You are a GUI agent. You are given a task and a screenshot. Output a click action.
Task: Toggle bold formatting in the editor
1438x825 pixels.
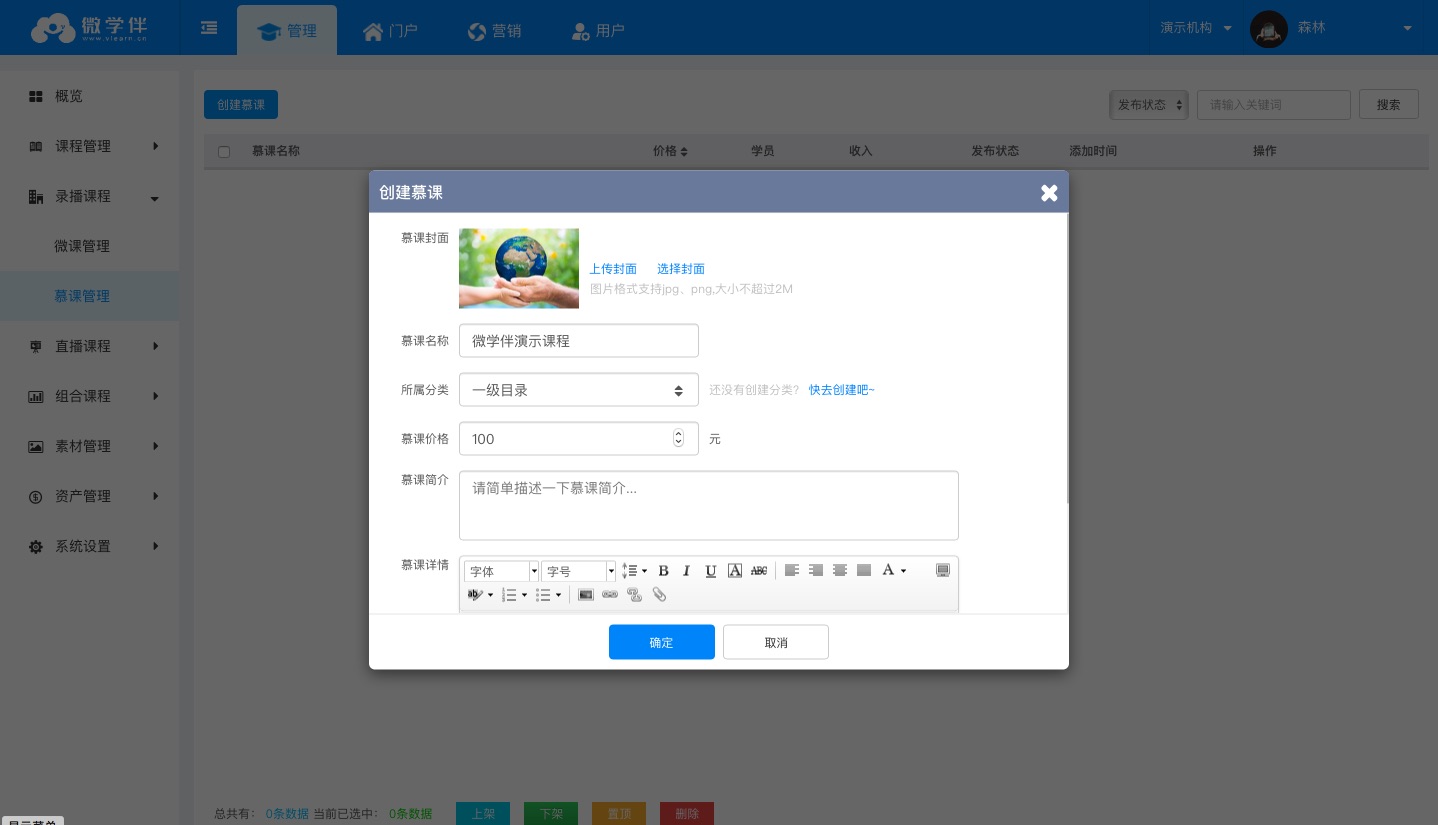point(663,571)
